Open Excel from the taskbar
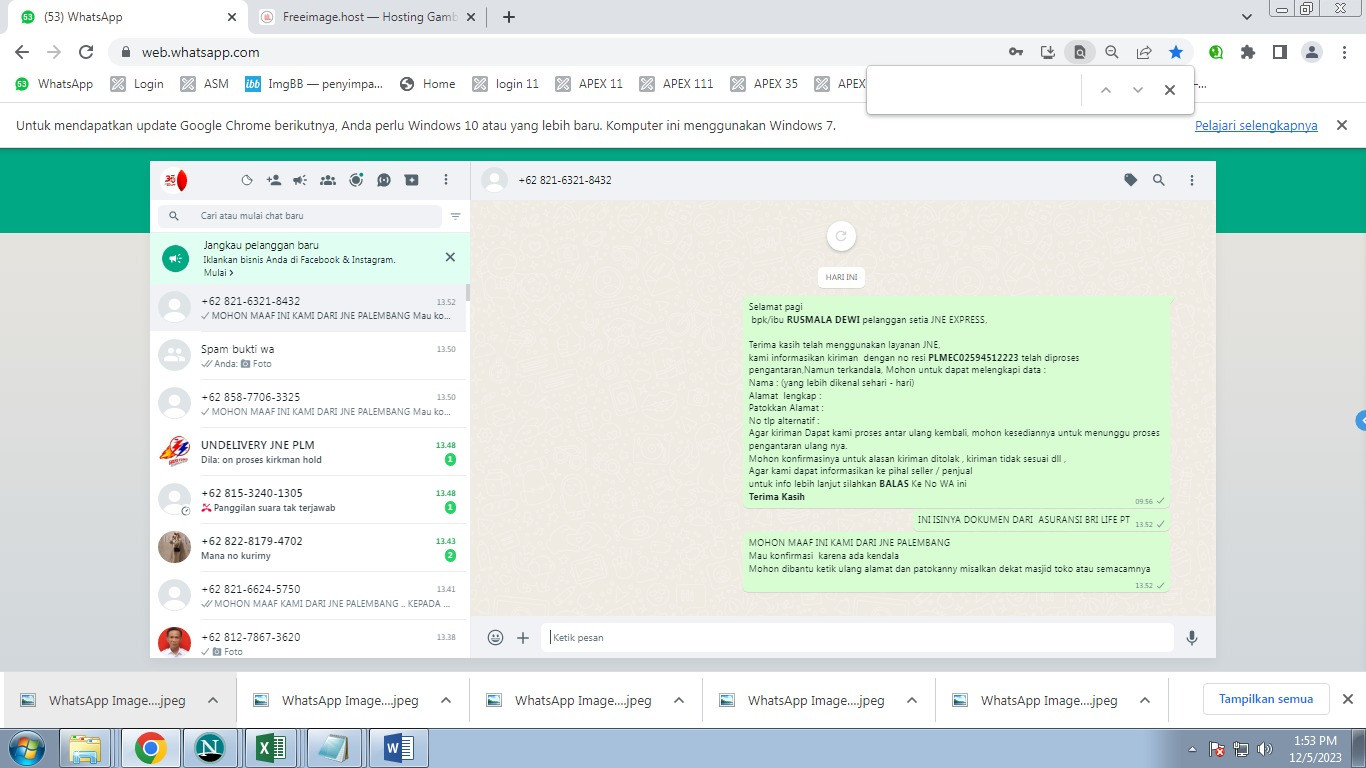This screenshot has height=768, width=1366. (272, 748)
